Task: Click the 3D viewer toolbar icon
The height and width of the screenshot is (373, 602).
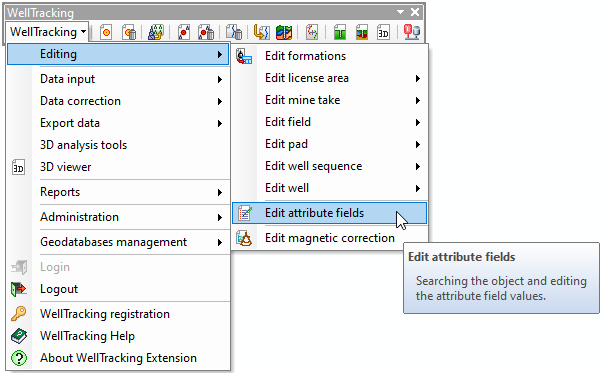Action: [x=383, y=32]
